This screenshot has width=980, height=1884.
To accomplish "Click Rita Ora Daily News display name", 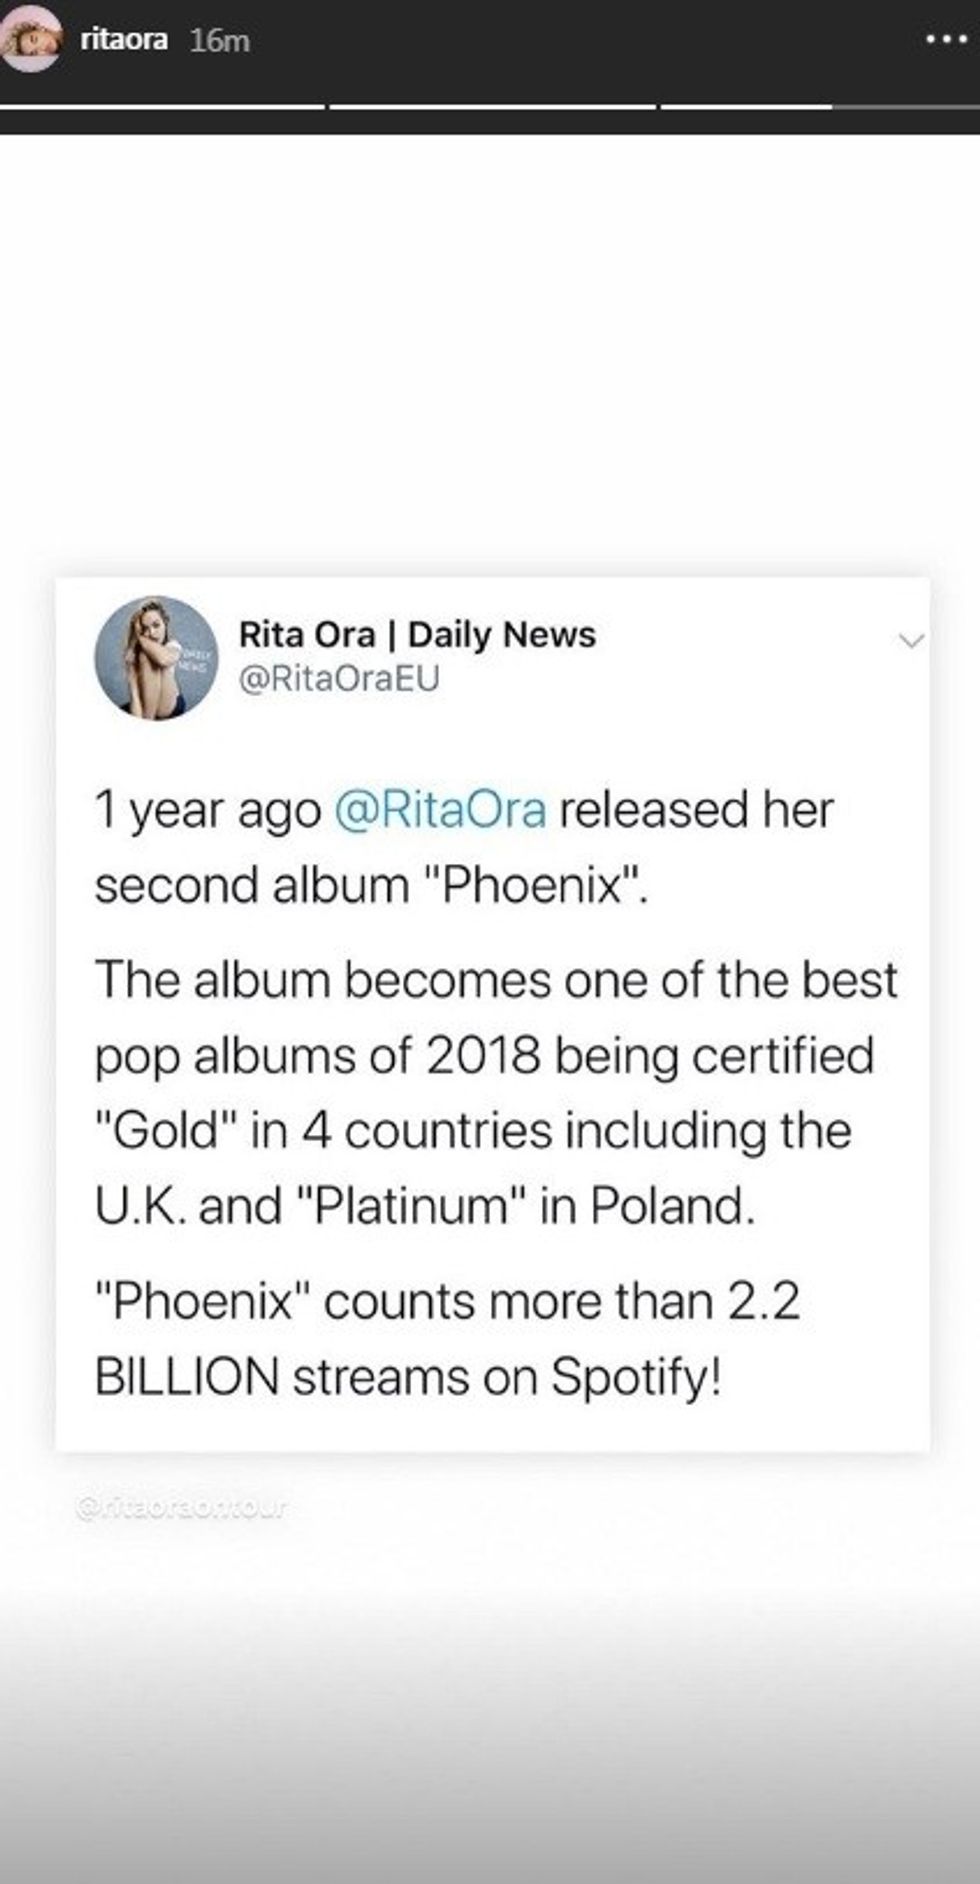I will point(417,633).
